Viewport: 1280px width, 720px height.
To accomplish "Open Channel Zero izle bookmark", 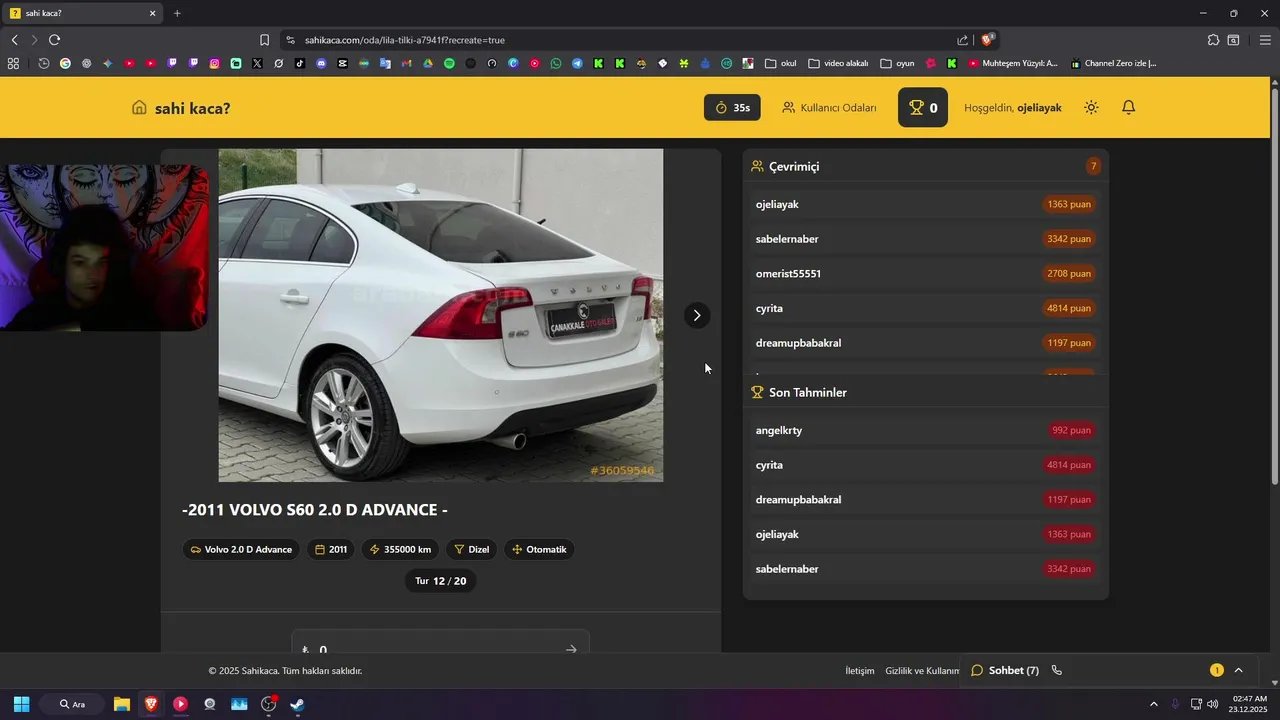I will (x=1113, y=63).
